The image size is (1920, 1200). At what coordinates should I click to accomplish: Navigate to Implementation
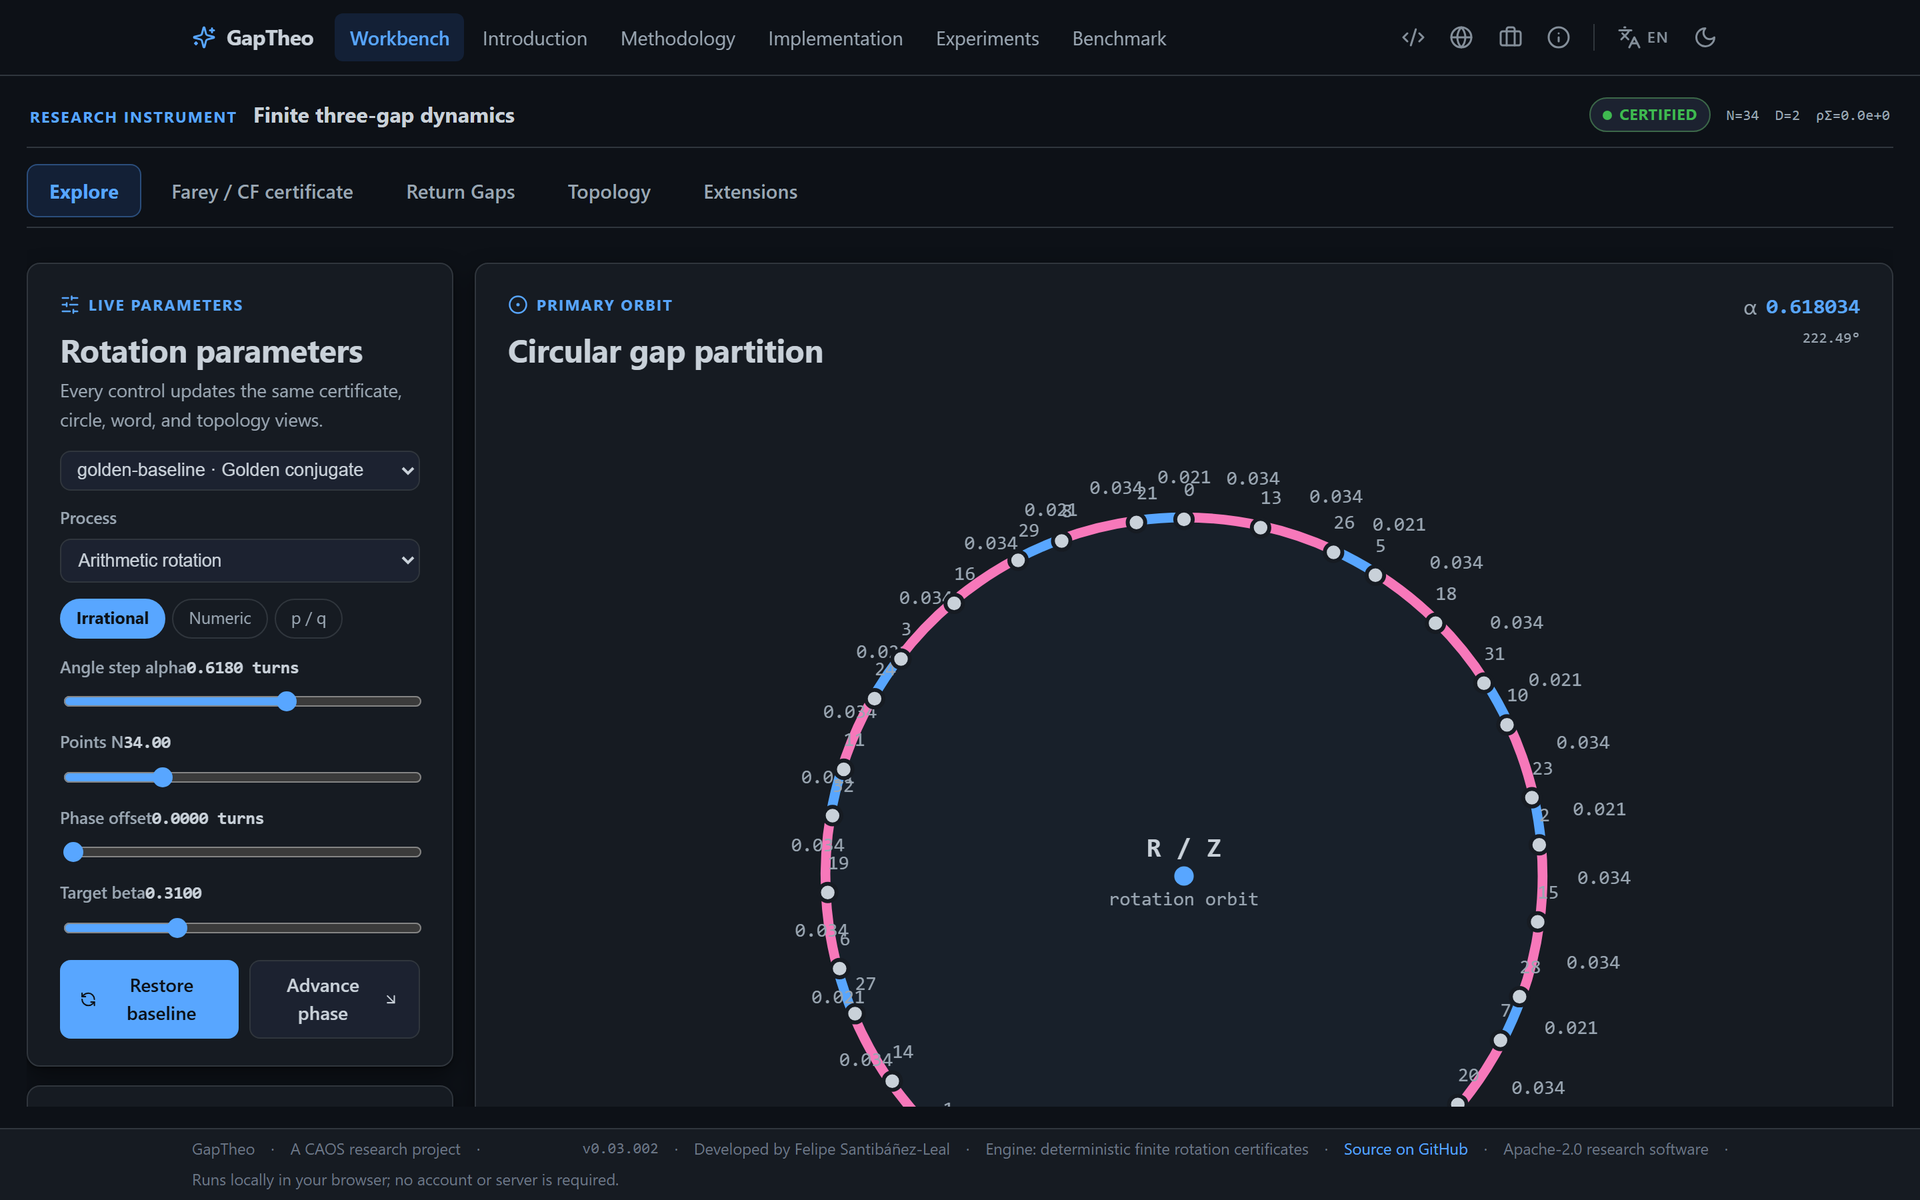835,38
